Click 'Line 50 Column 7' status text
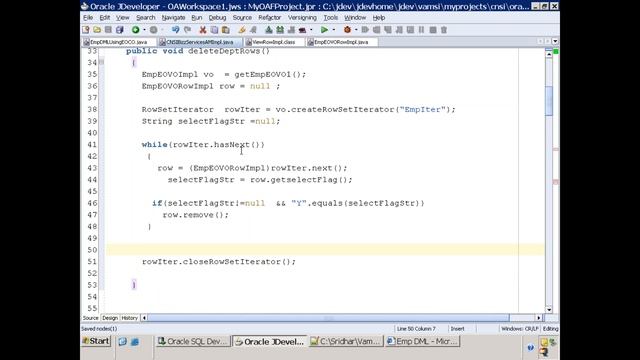Image resolution: width=640 pixels, height=360 pixels. tap(416, 329)
